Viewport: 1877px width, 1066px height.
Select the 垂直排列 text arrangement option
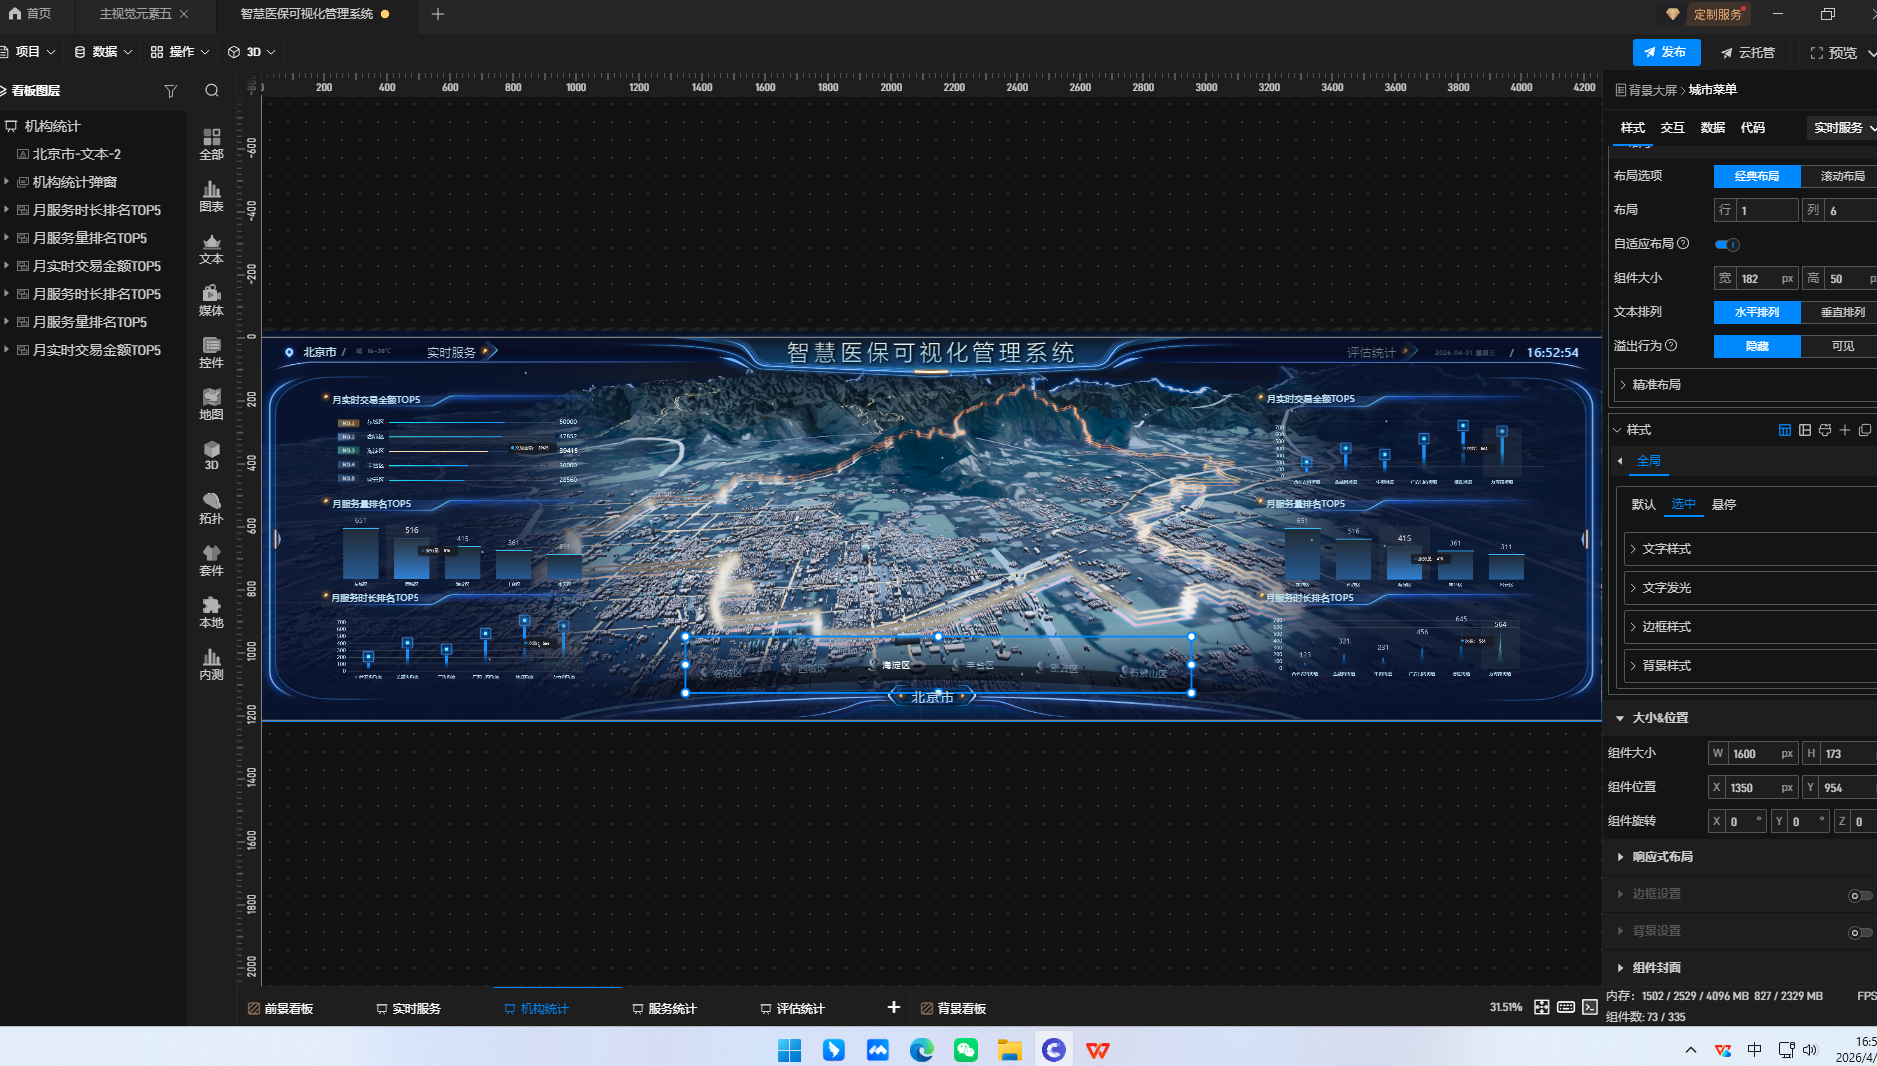point(1842,312)
